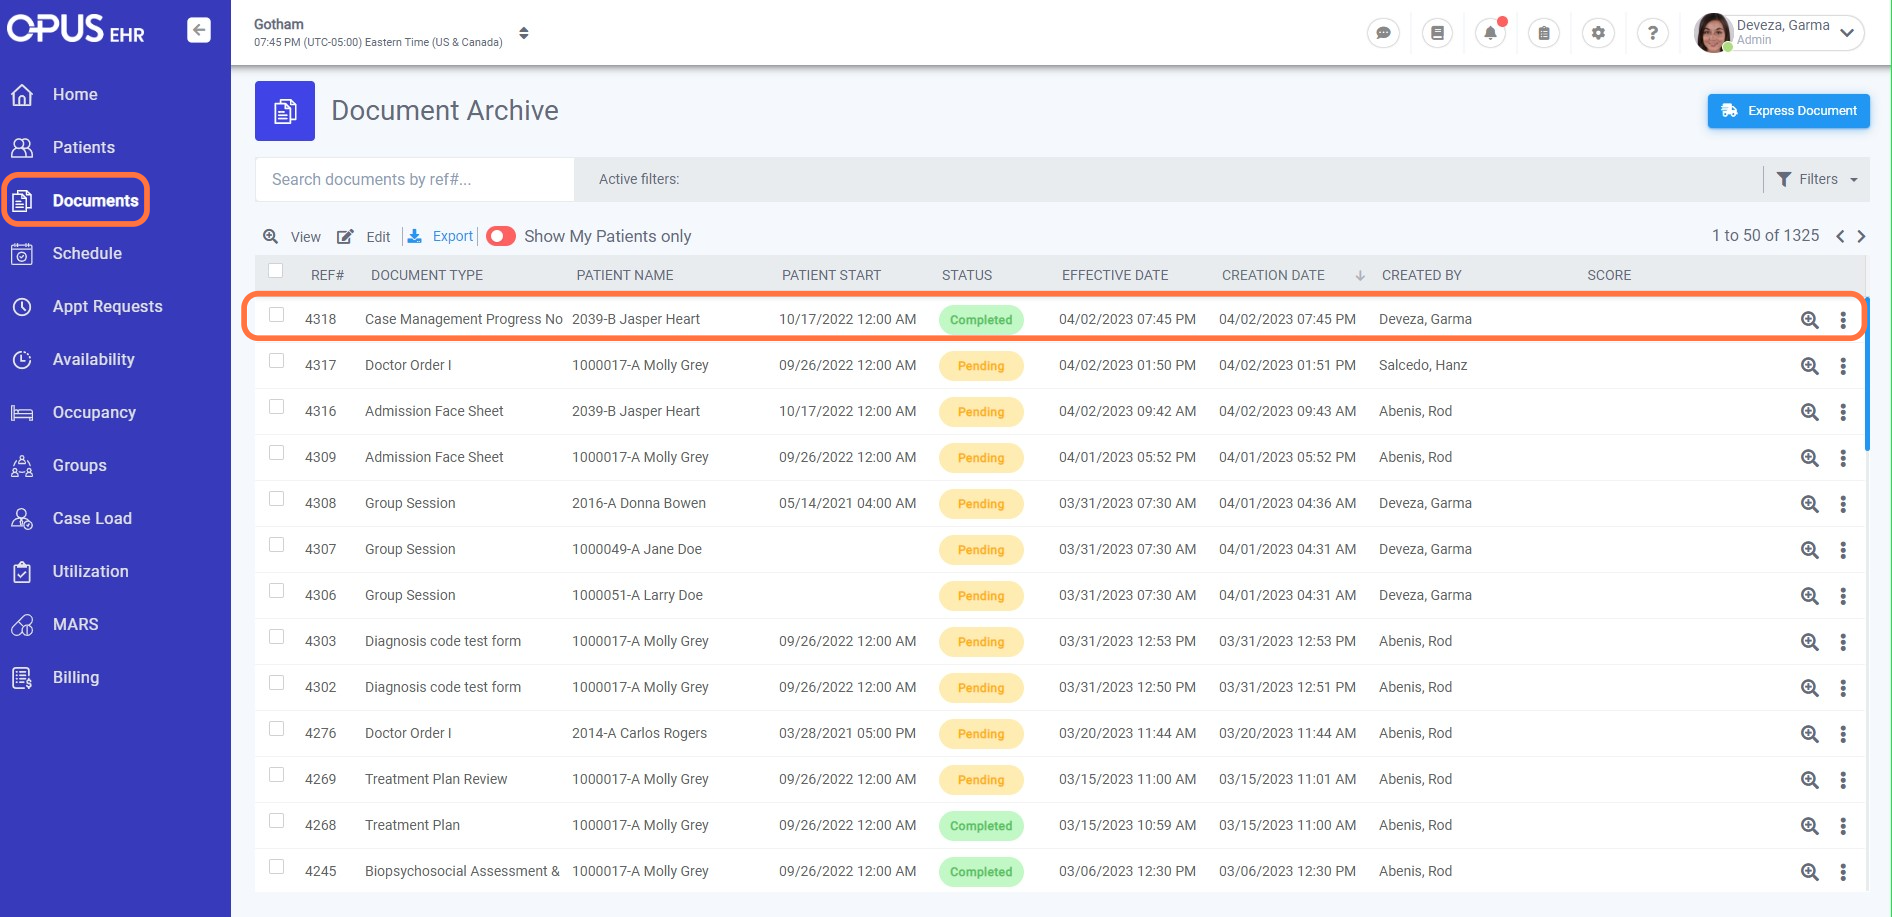This screenshot has width=1892, height=917.
Task: Go to previous page of documents
Action: tap(1840, 237)
